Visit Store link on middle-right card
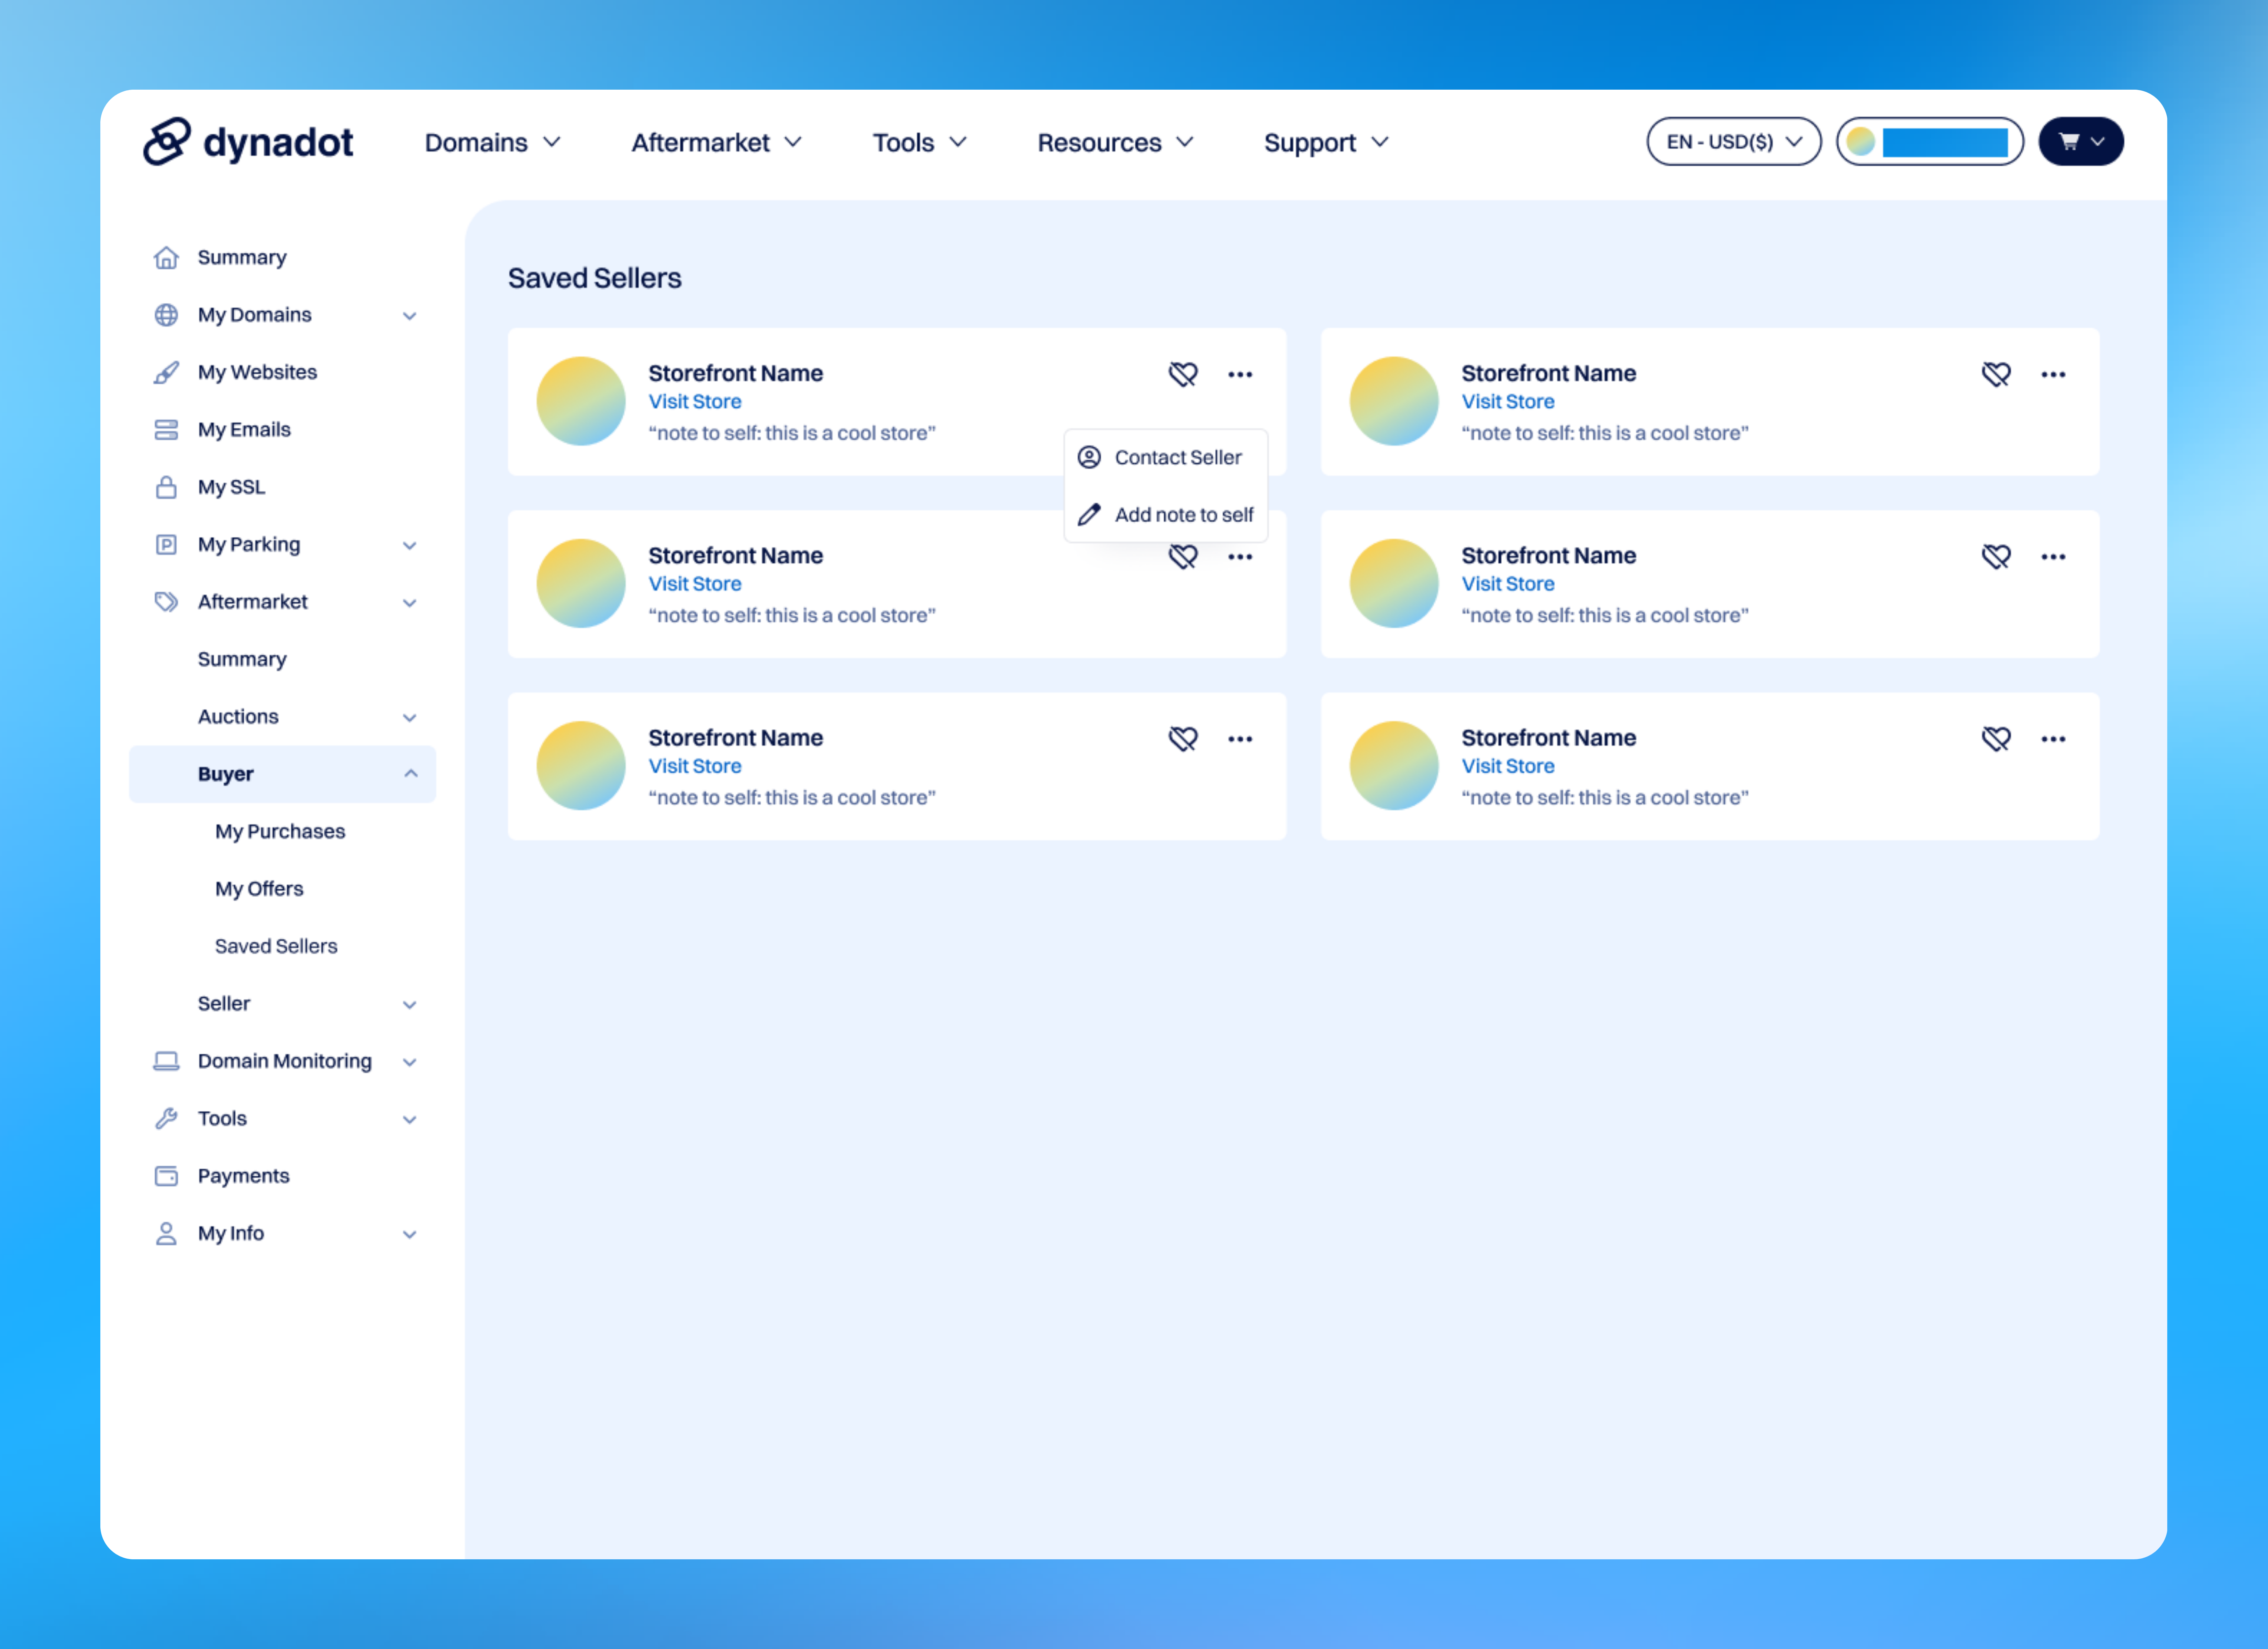The image size is (2268, 1649). click(x=1508, y=584)
